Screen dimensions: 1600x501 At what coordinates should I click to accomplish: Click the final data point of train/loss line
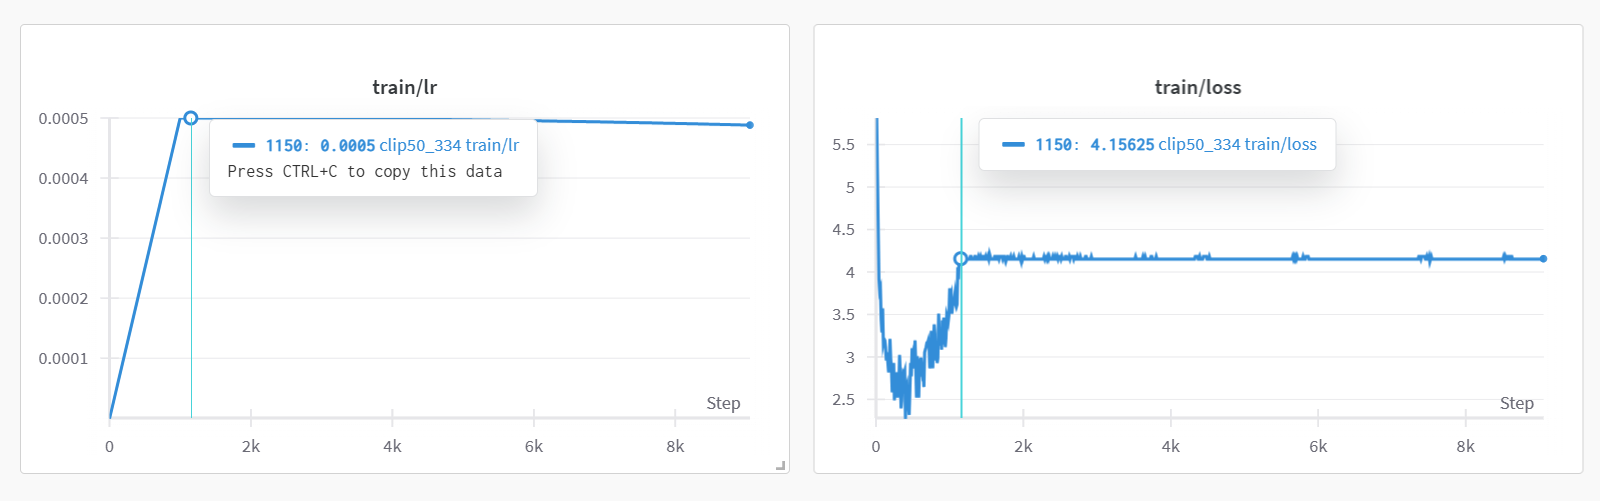[1544, 259]
